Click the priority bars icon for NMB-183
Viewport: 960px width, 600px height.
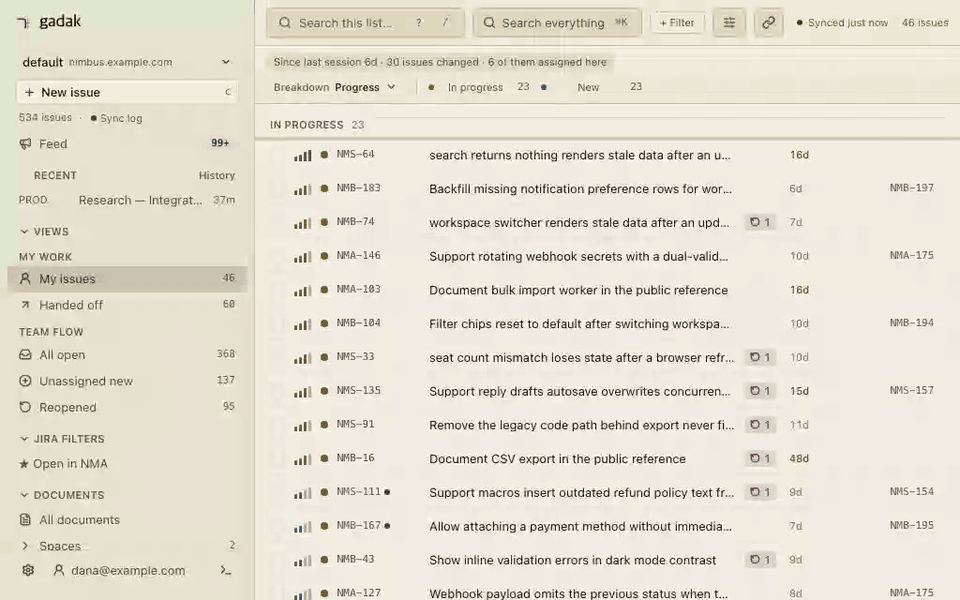pyautogui.click(x=302, y=189)
